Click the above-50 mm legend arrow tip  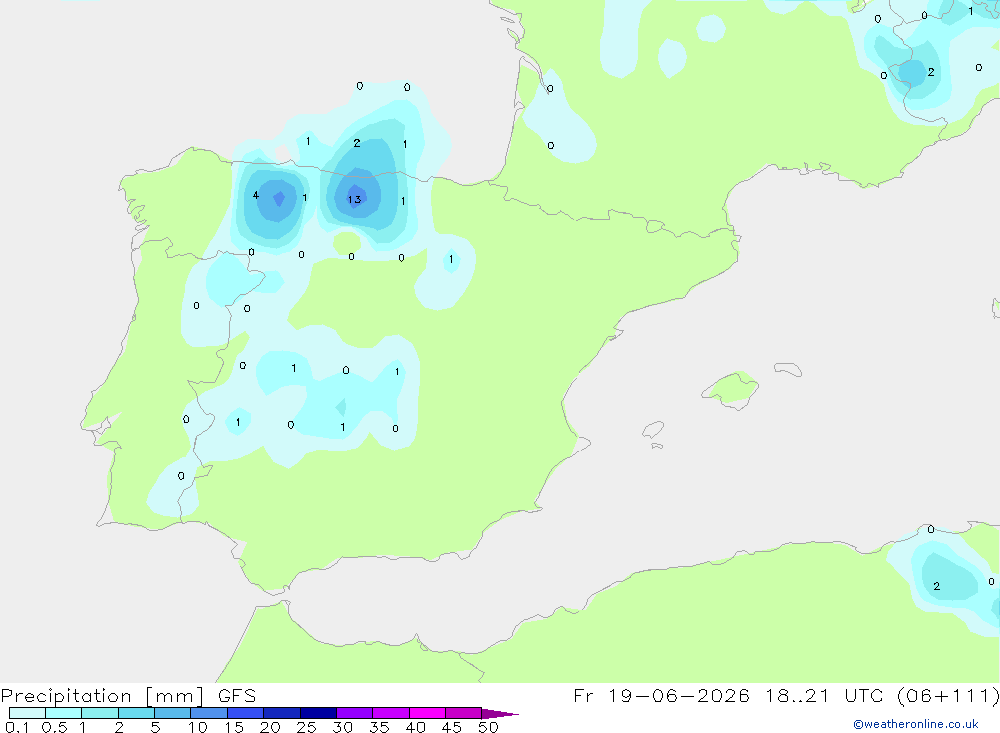[501, 714]
